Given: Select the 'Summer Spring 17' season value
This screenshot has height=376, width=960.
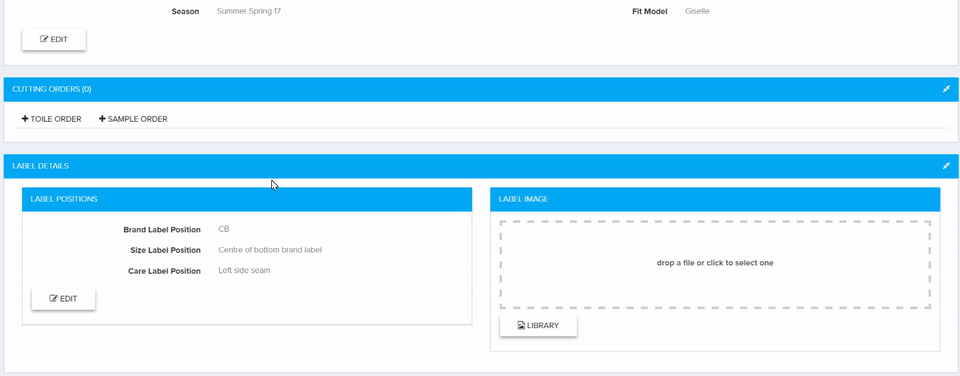Looking at the screenshot, I should click(249, 11).
